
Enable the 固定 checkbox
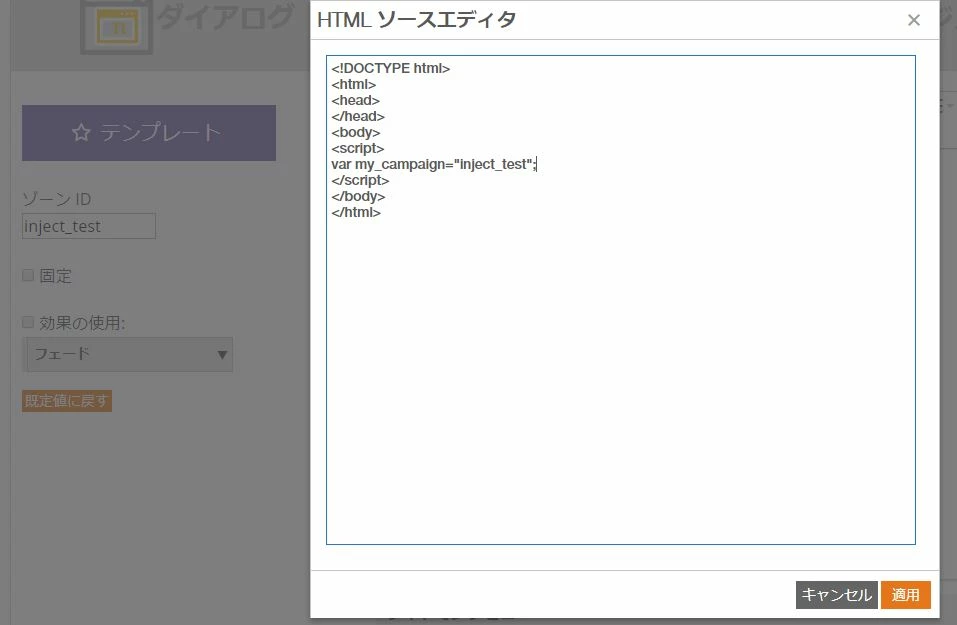point(28,275)
